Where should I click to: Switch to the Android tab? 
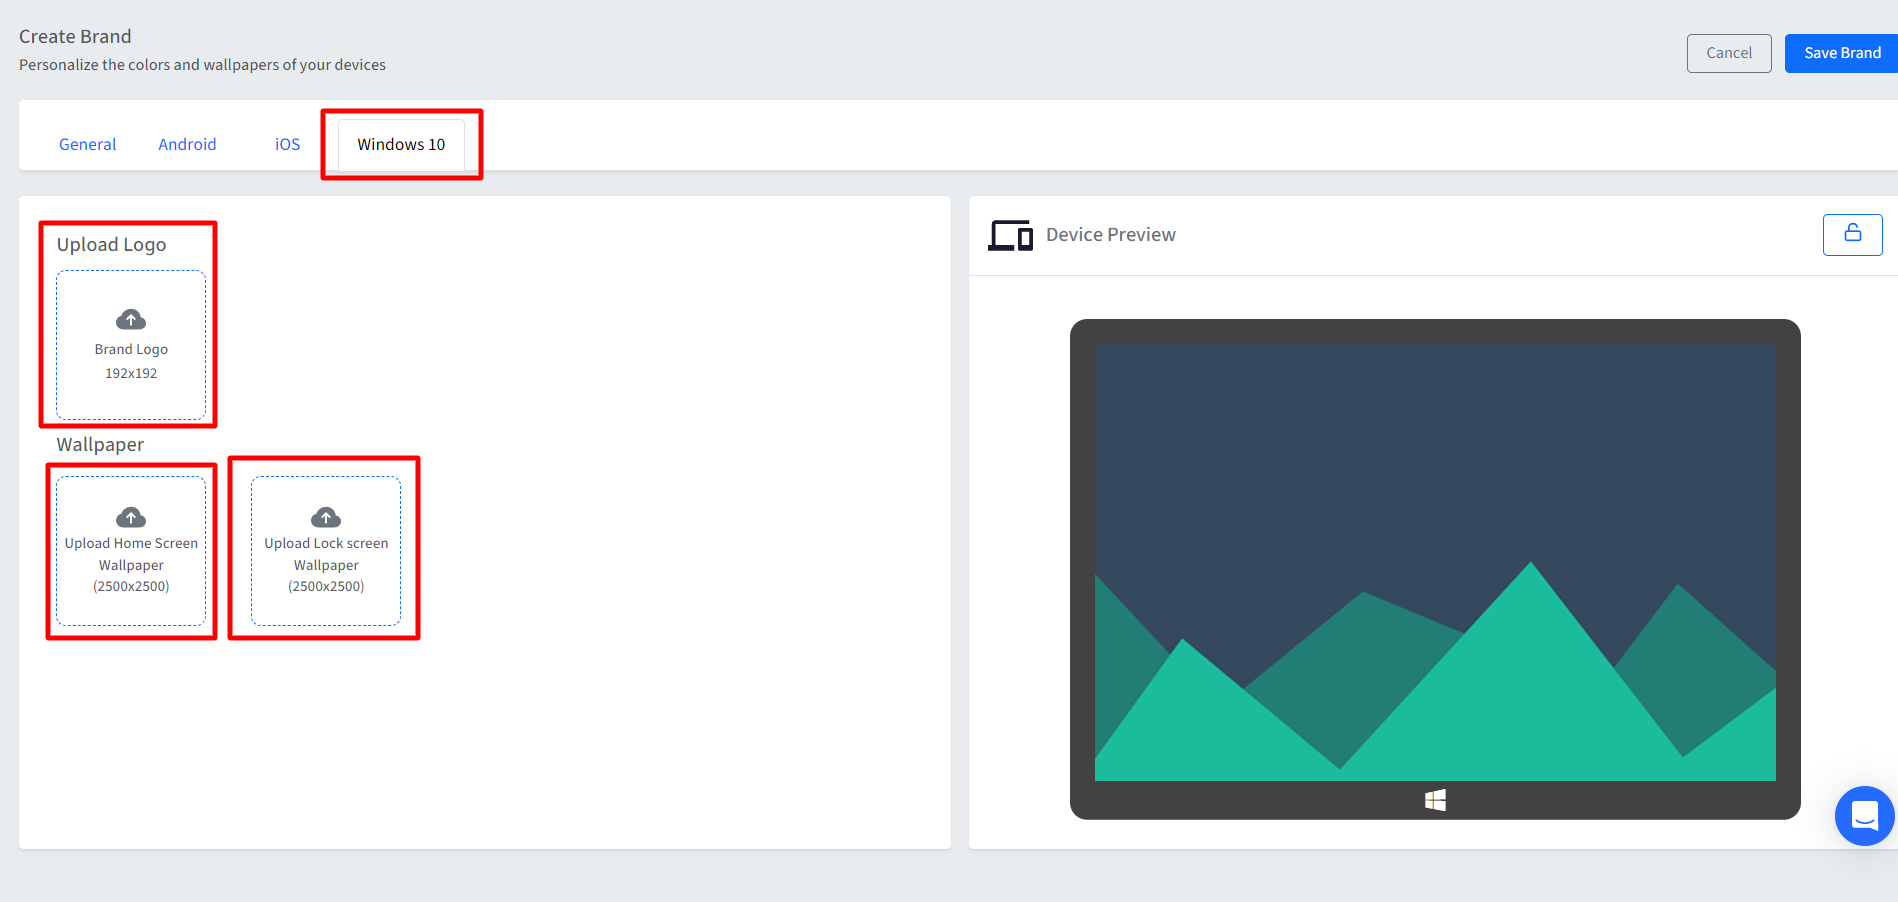coord(187,144)
